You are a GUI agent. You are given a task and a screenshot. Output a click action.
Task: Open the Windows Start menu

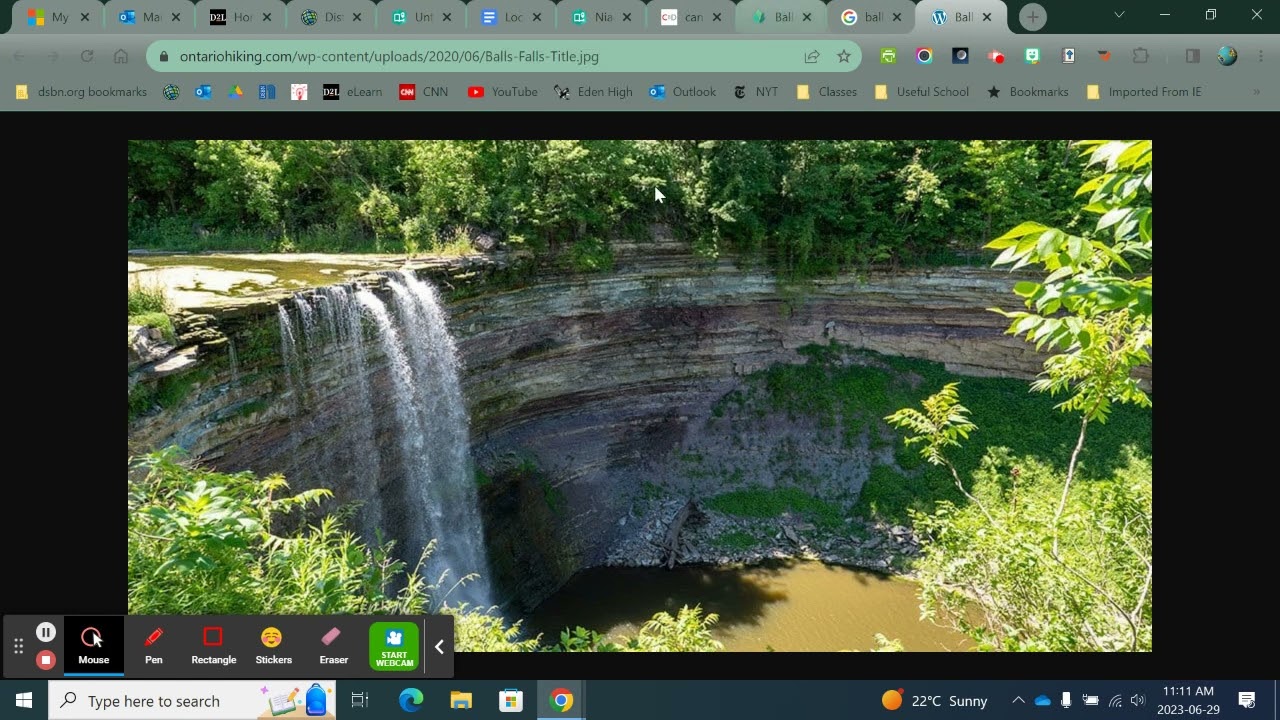[x=24, y=700]
